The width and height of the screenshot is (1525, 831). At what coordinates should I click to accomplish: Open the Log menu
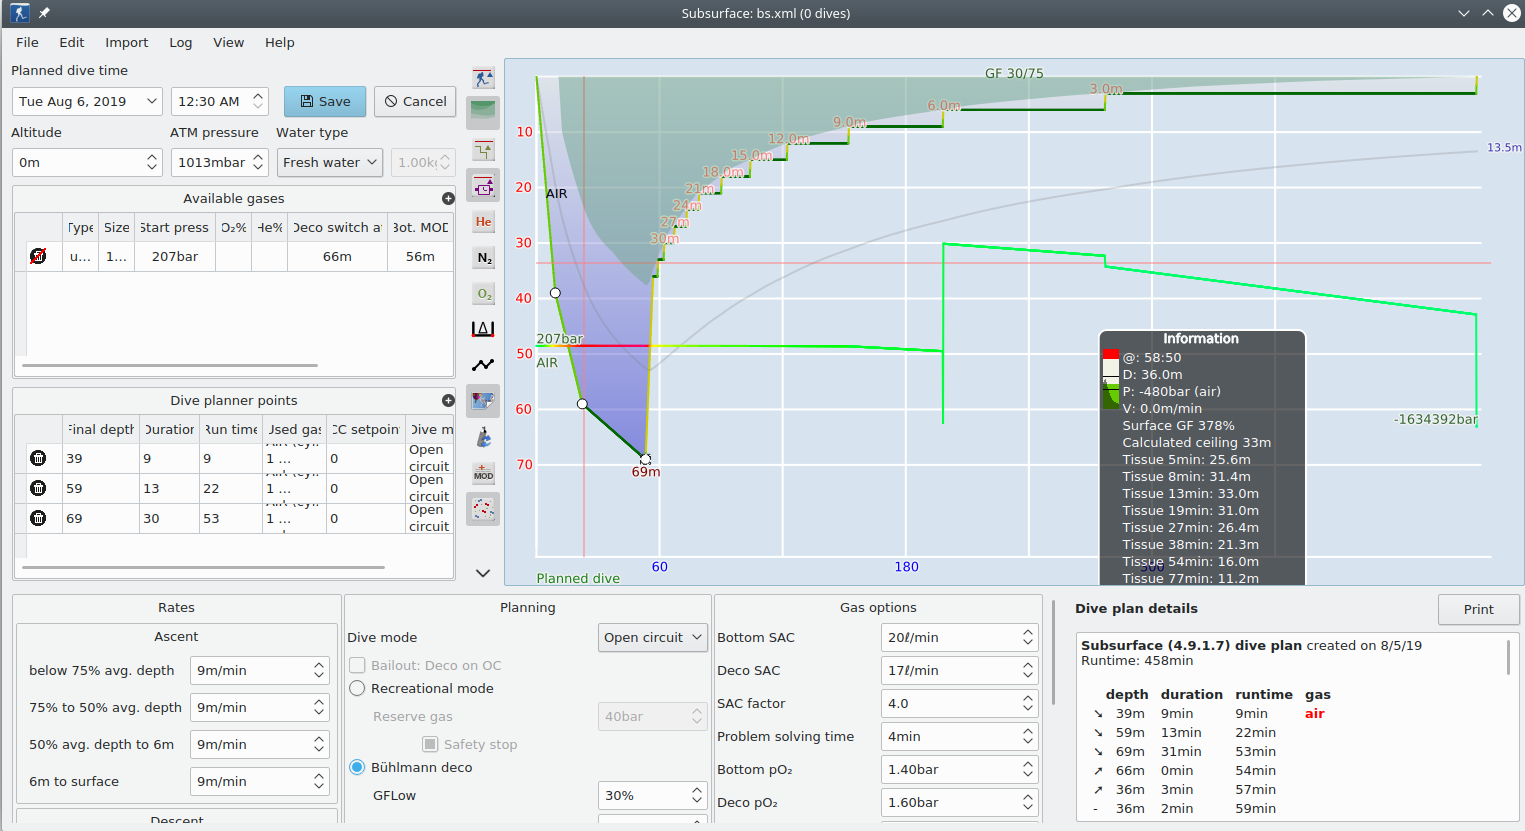click(x=180, y=42)
